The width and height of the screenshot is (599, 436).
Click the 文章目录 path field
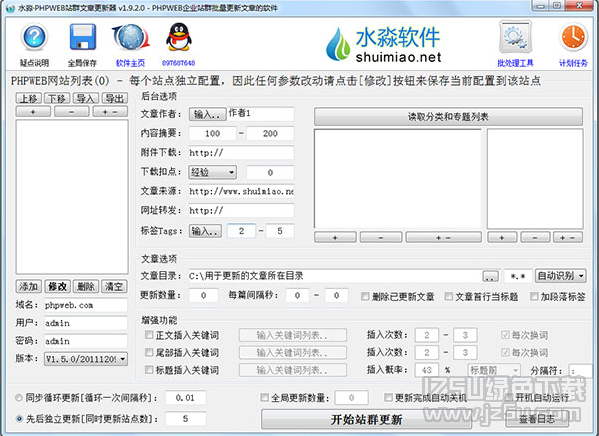click(x=335, y=276)
